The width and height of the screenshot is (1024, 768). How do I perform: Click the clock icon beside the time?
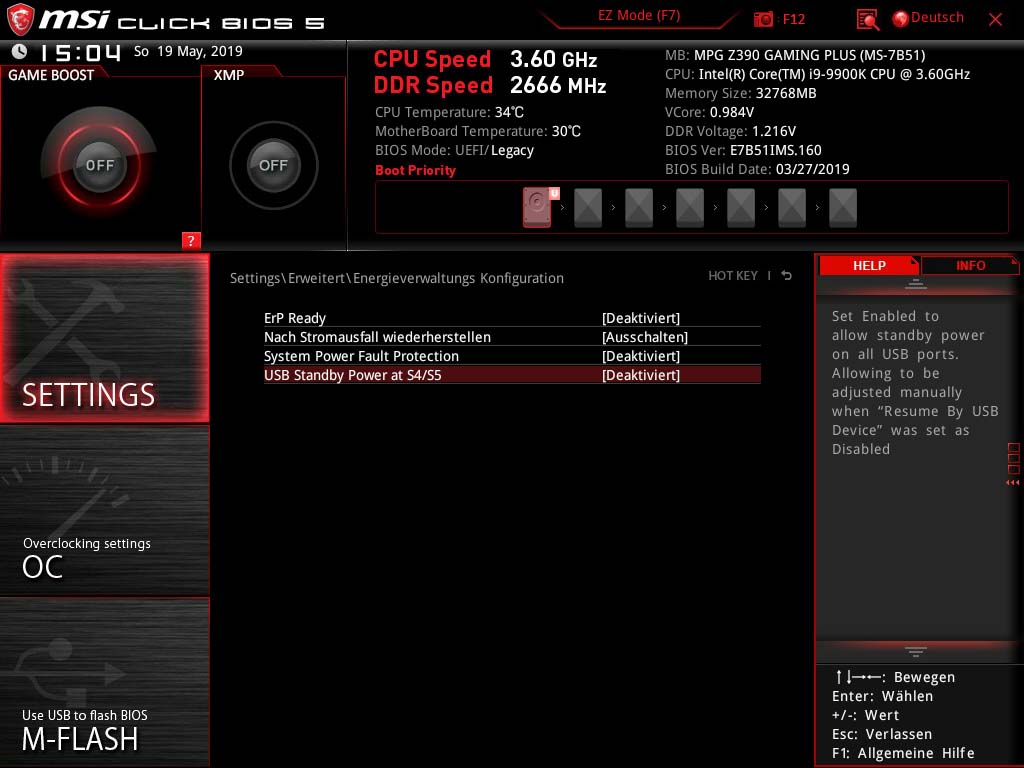(x=20, y=51)
